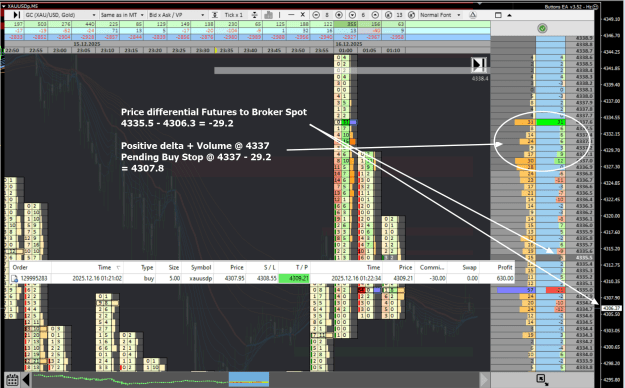Open the GC (XAU/USD, Gold) instrument dropdown
Screen dimensions: 625x388
pos(61,15)
